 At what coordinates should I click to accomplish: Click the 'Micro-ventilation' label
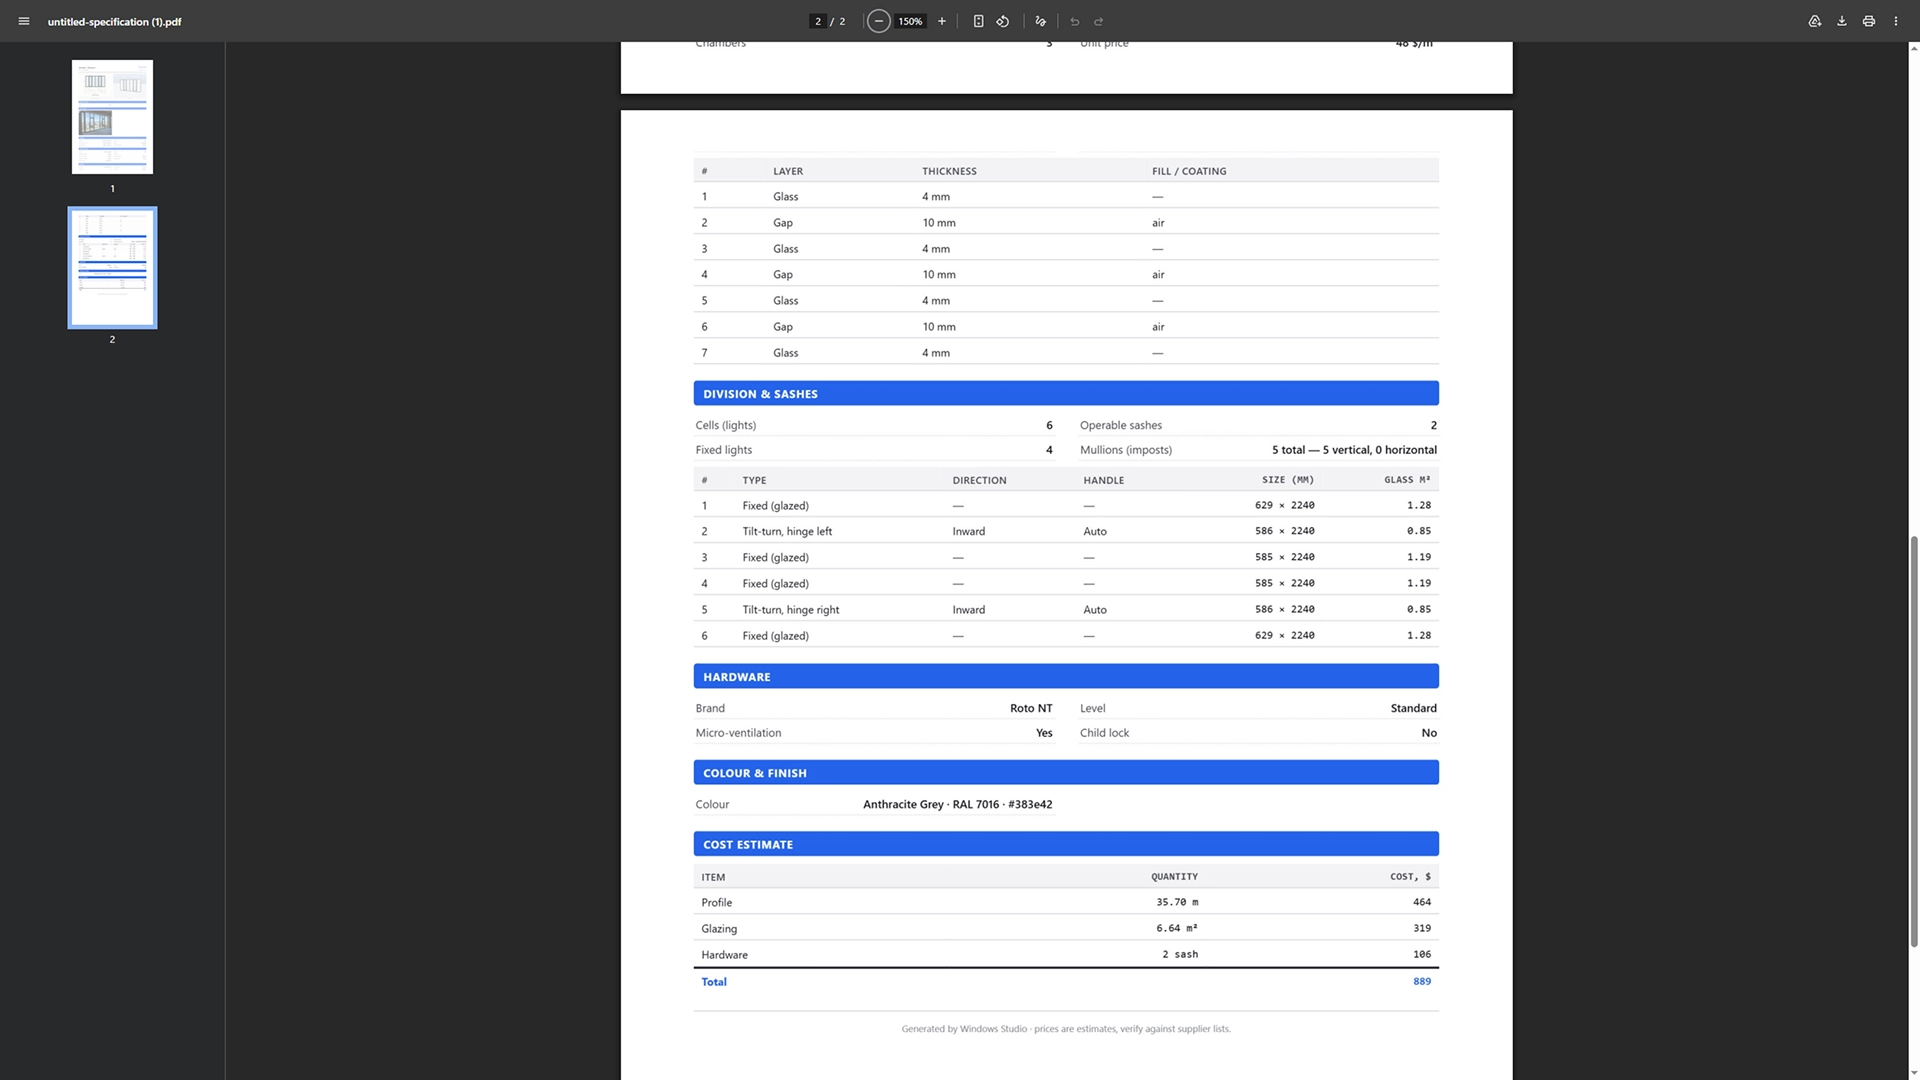point(738,733)
